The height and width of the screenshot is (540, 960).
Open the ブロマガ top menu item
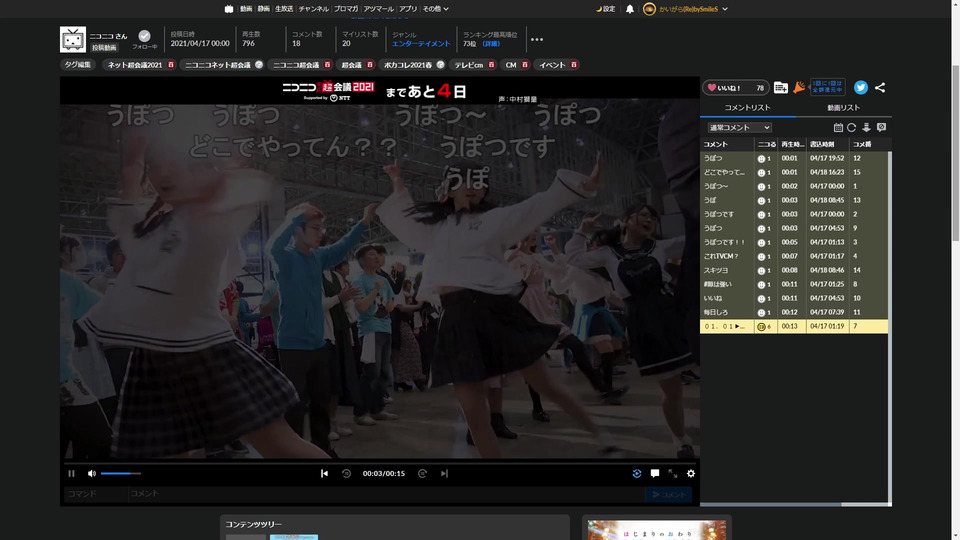point(347,9)
